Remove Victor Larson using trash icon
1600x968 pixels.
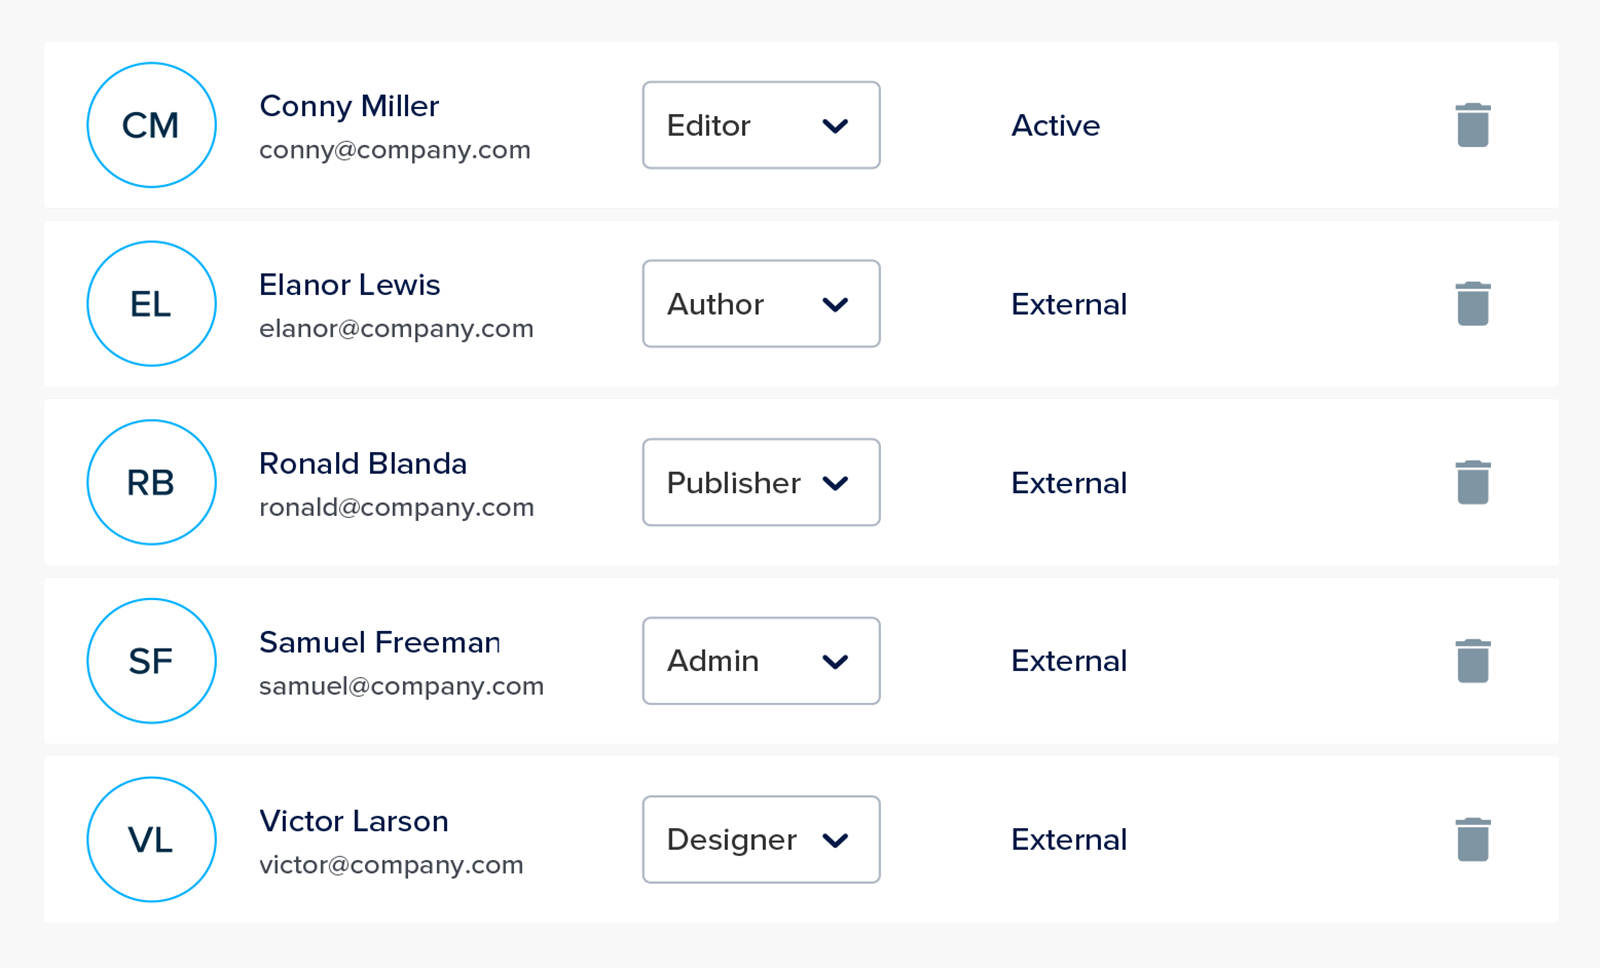1473,839
